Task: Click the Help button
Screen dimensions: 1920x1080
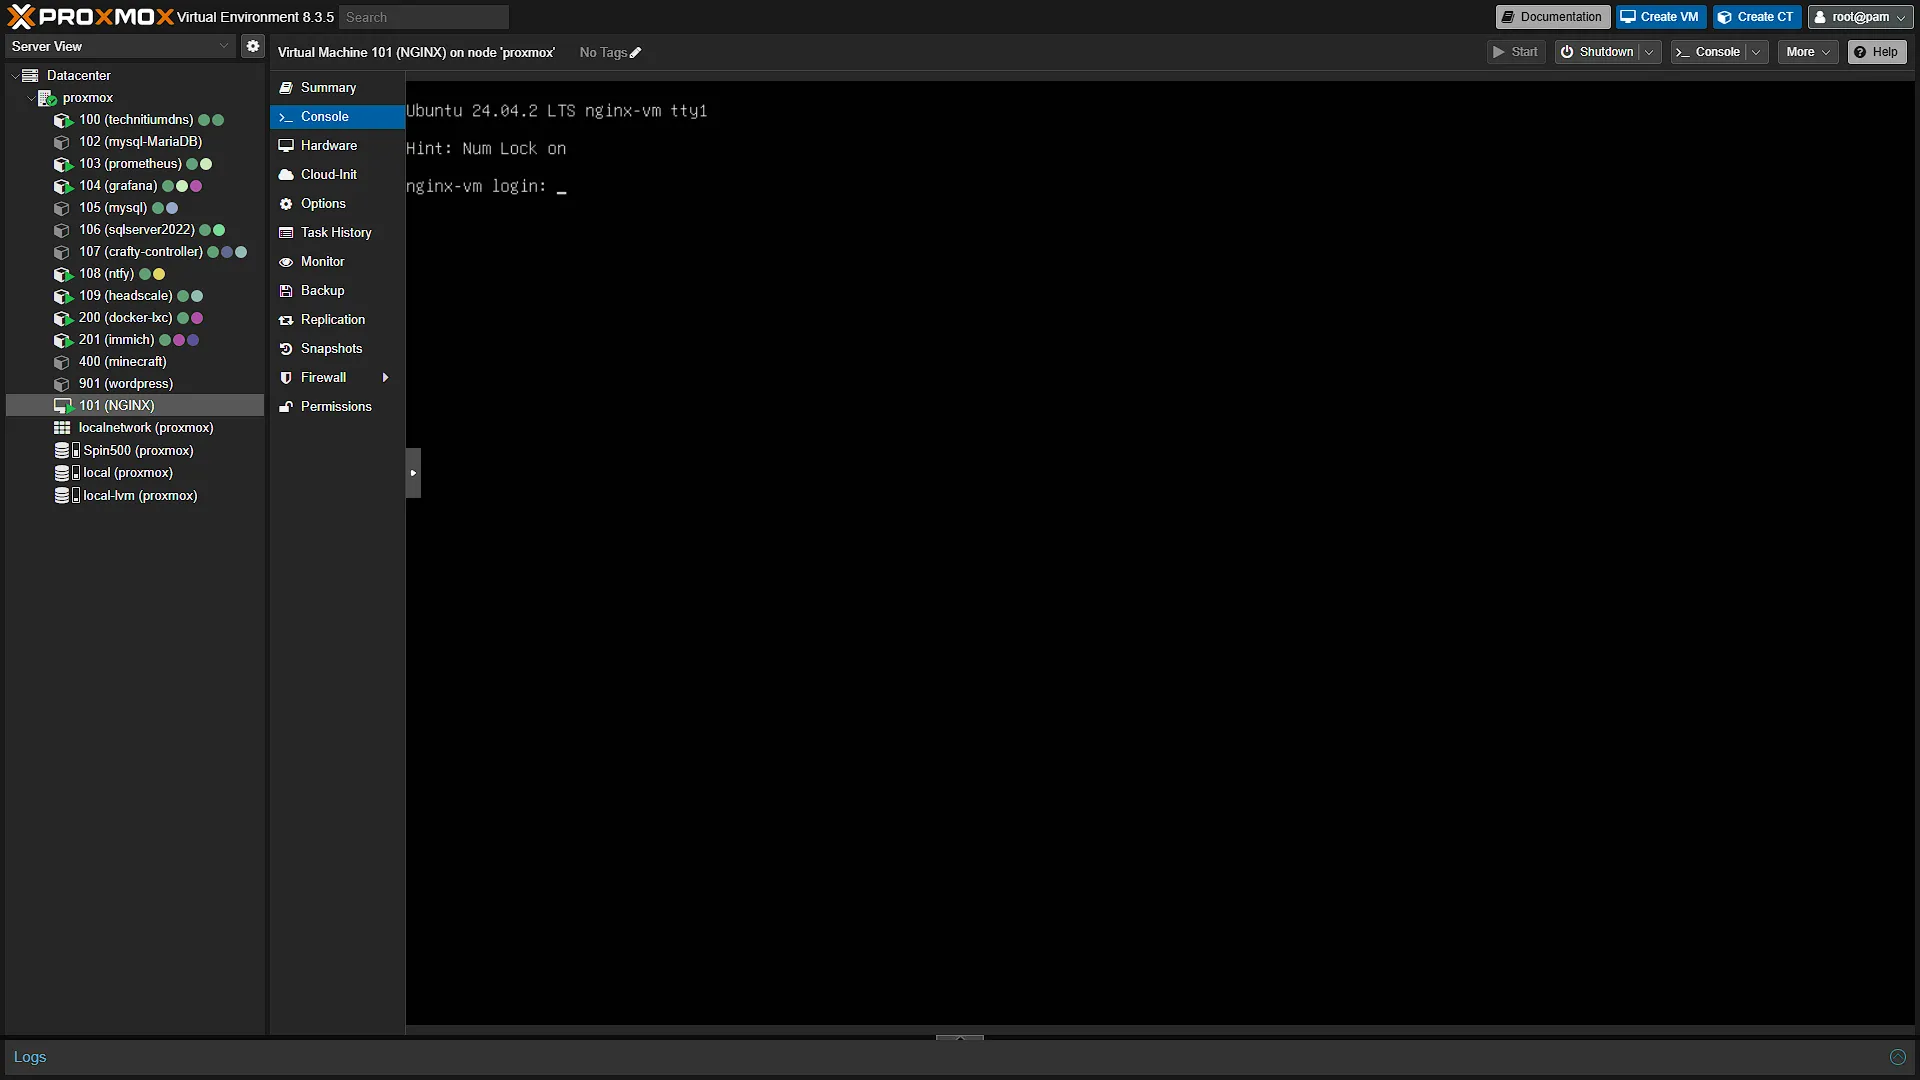Action: click(x=1877, y=52)
